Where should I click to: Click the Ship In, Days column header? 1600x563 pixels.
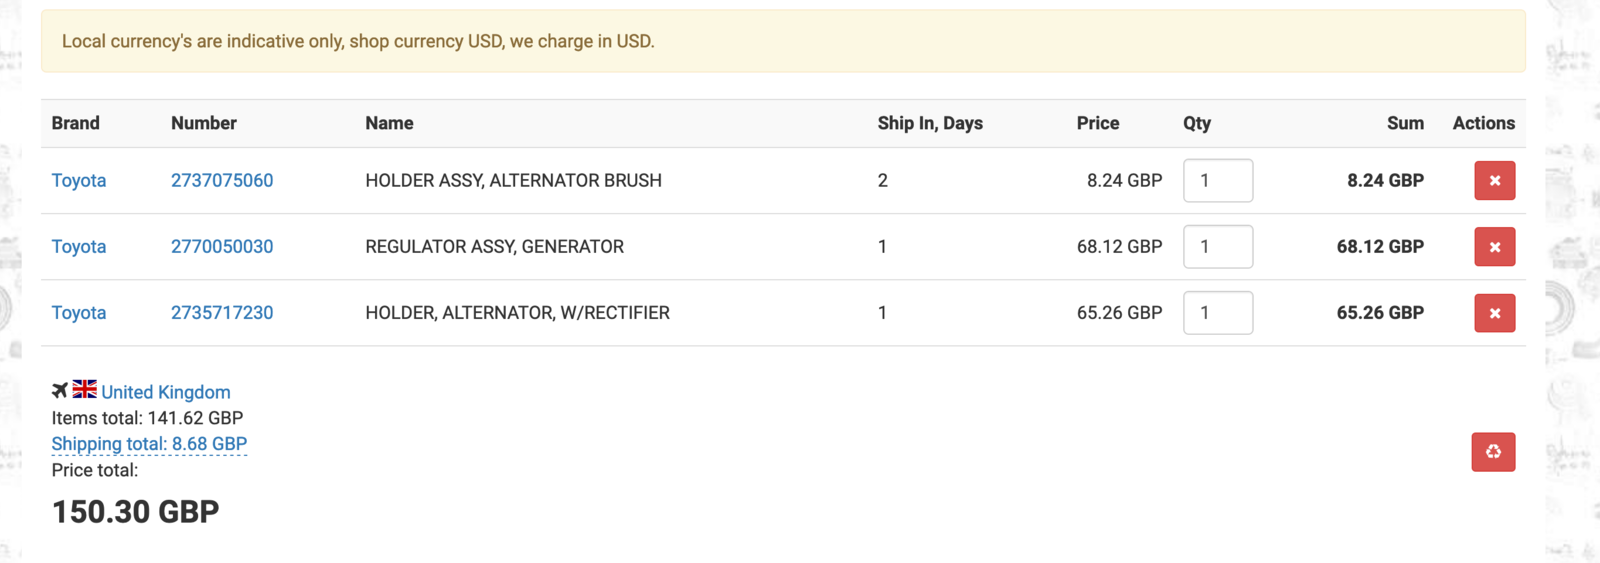coord(930,123)
